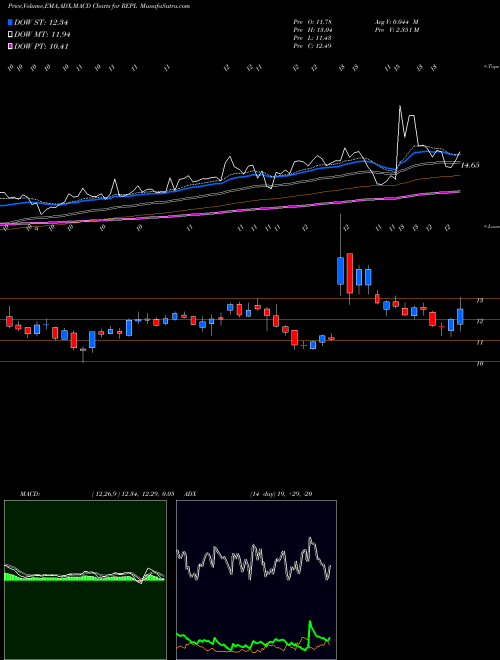This screenshot has height=660, width=500.
Task: Click the ADX values '(14 day) 19, +29, -20'
Action: 281,494
